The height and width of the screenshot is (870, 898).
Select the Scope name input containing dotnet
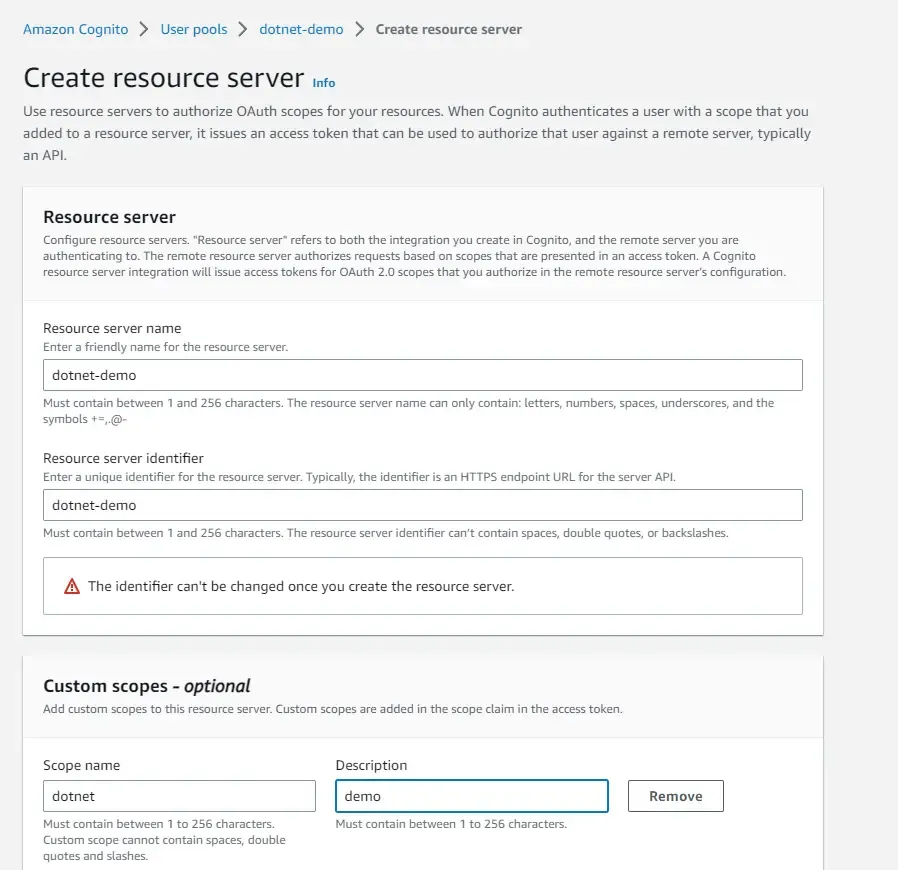point(178,796)
